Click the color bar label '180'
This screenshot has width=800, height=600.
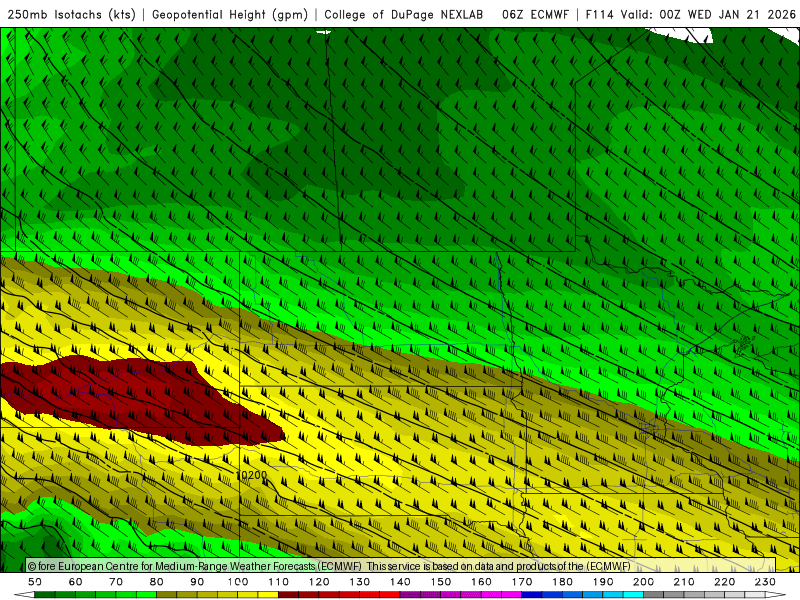pyautogui.click(x=563, y=582)
